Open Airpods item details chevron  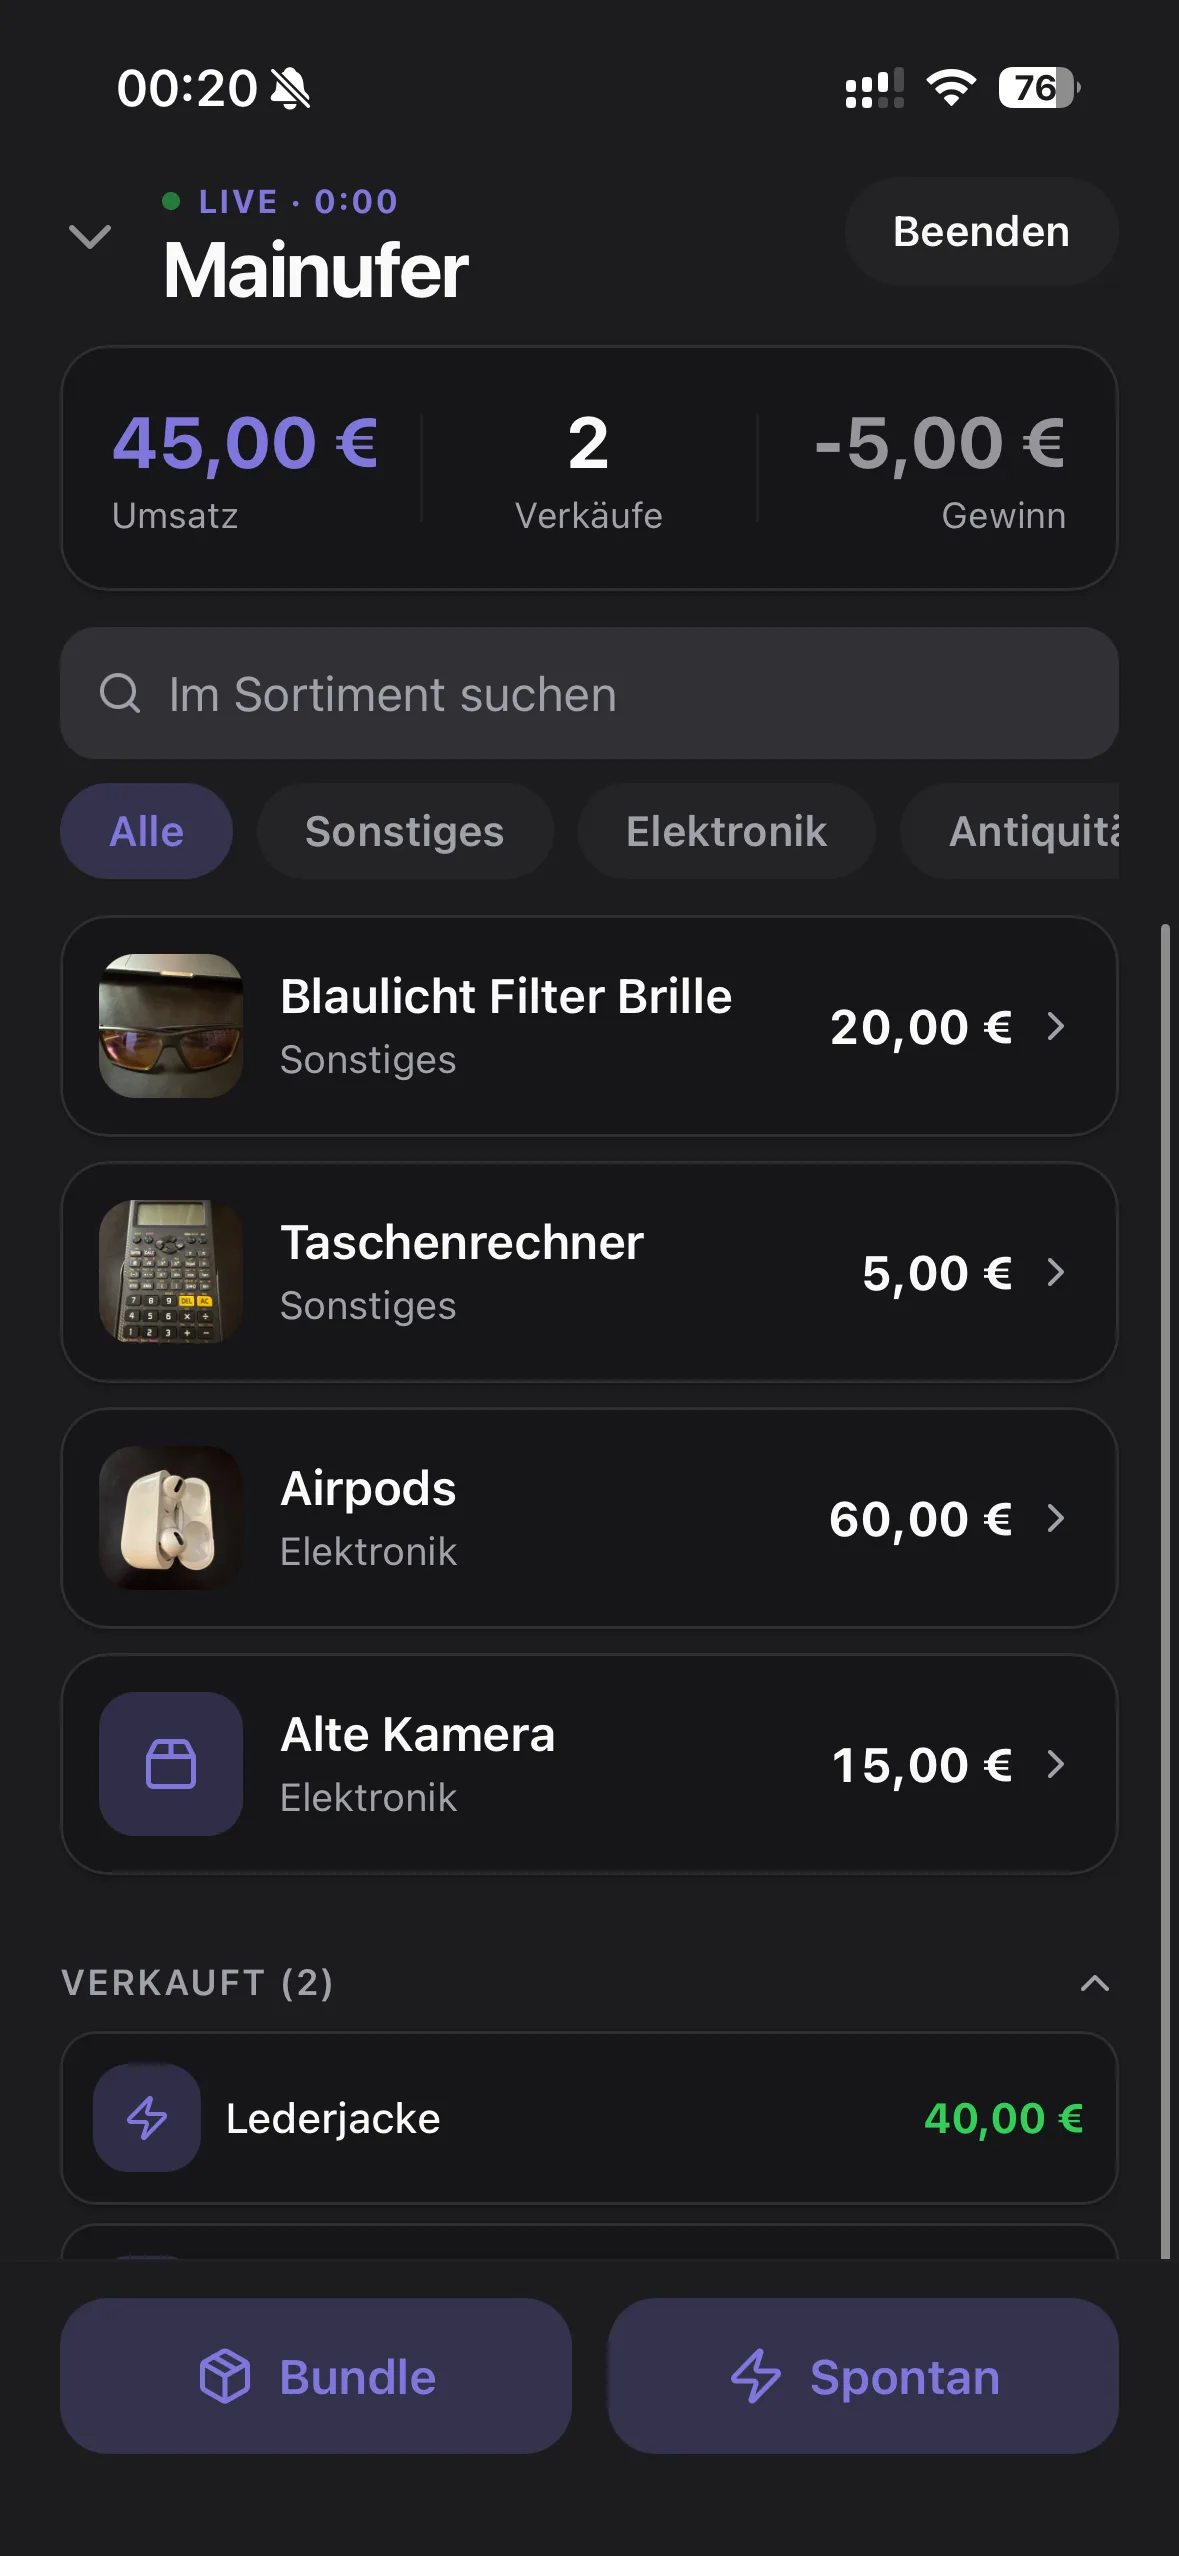click(x=1056, y=1518)
